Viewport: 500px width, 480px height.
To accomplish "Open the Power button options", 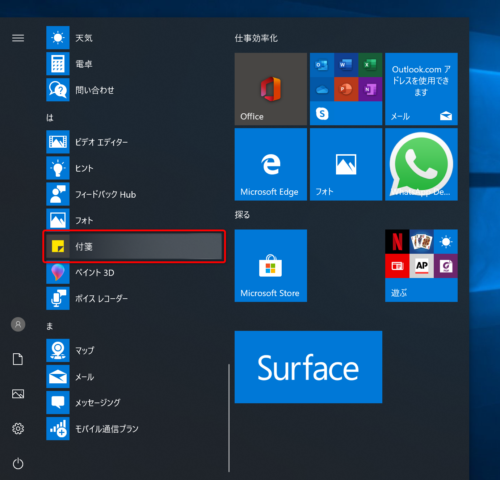I will tap(18, 463).
